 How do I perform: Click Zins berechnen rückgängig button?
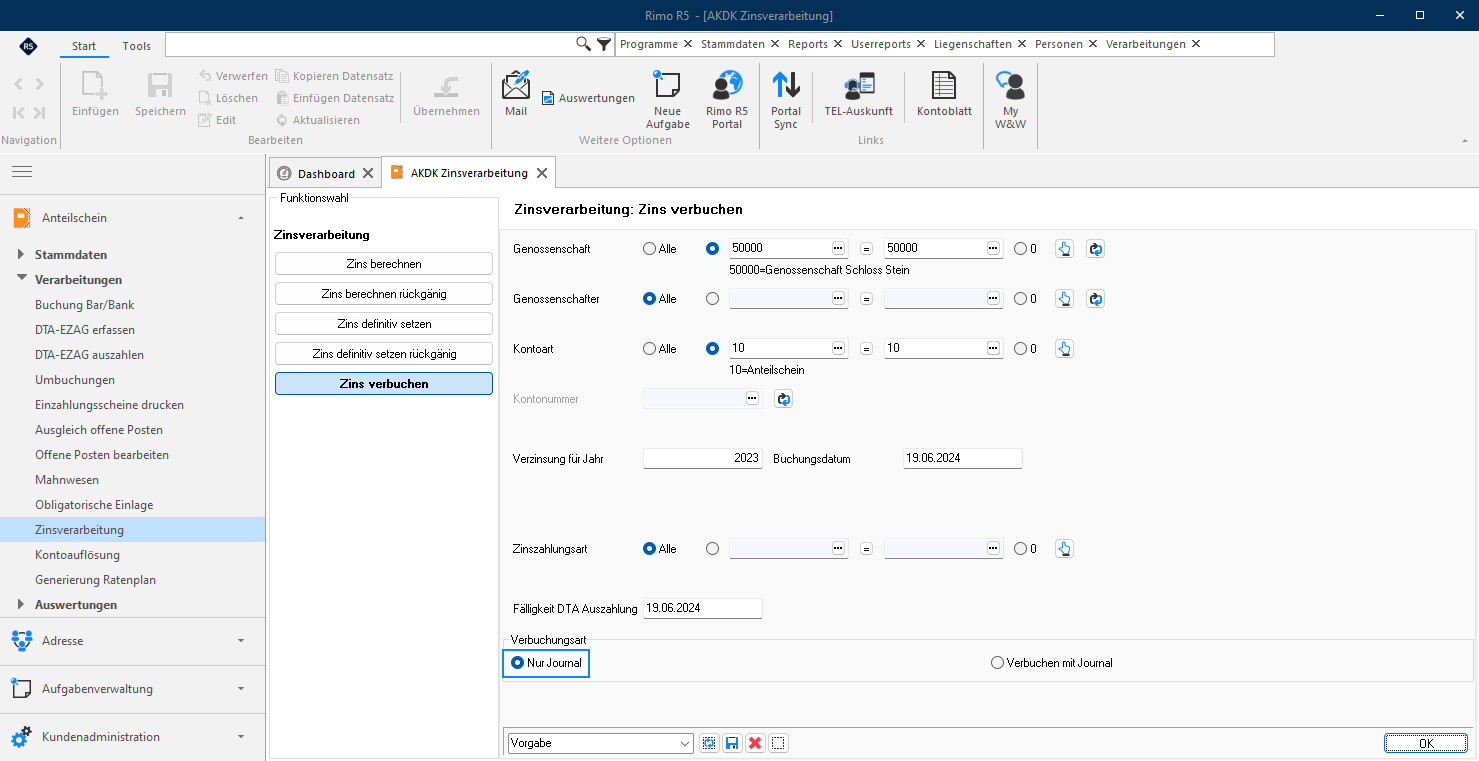[384, 294]
